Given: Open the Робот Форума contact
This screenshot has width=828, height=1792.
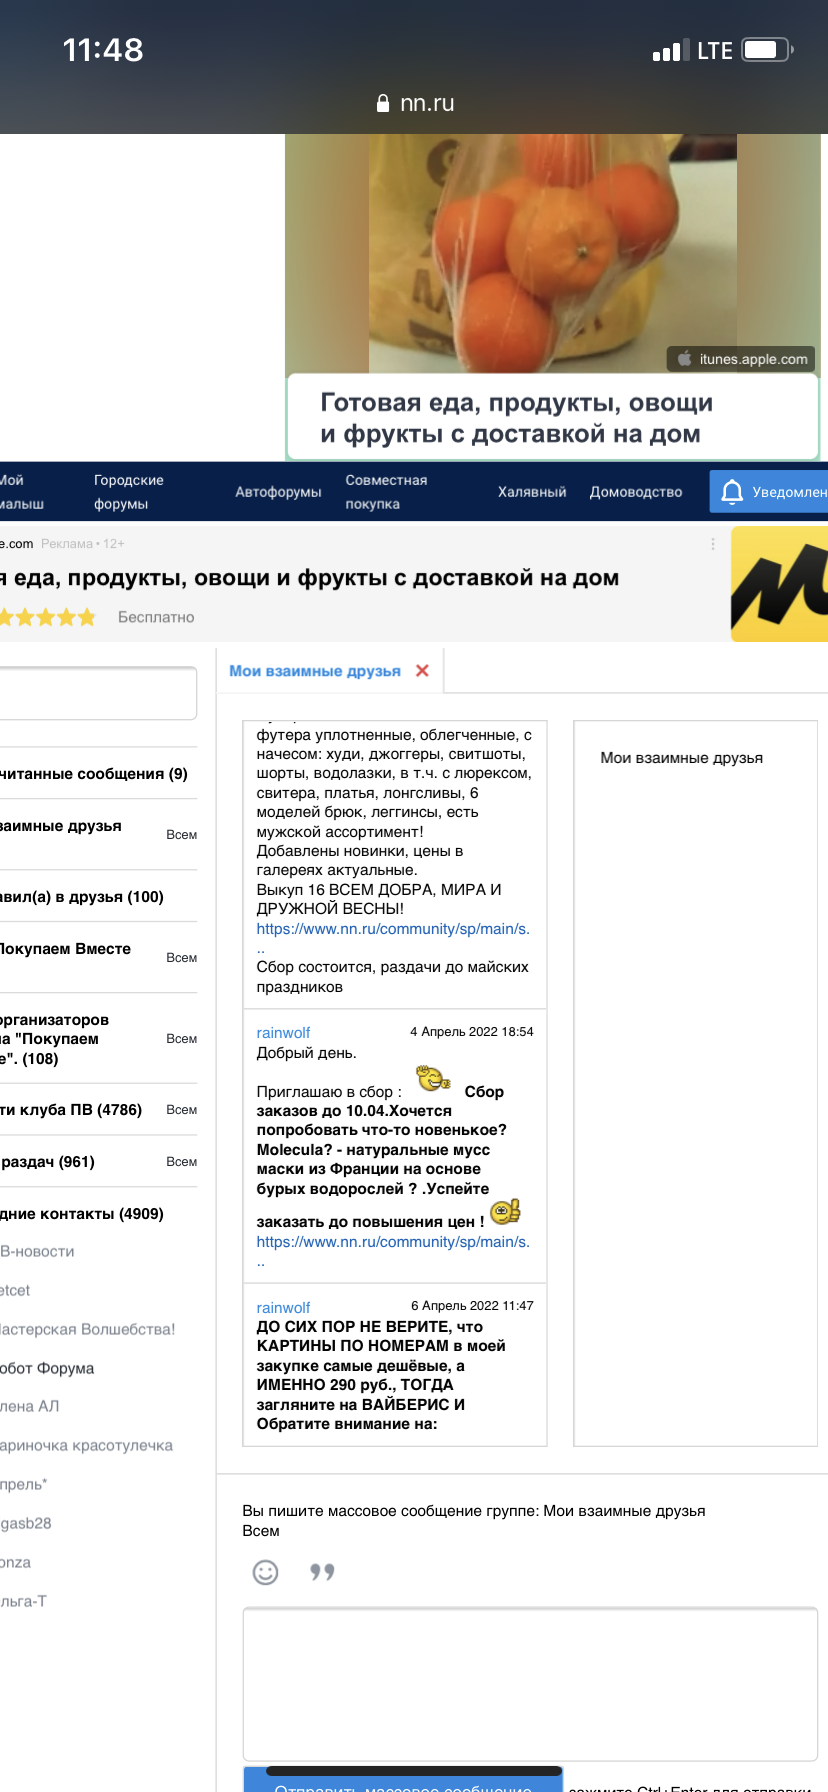Looking at the screenshot, I should pos(48,1368).
